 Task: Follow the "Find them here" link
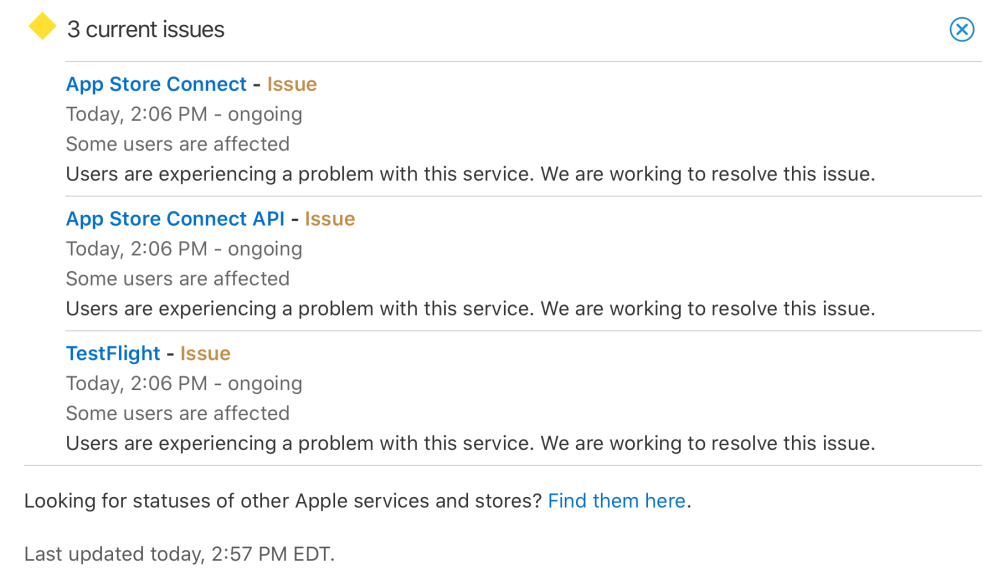(x=616, y=501)
